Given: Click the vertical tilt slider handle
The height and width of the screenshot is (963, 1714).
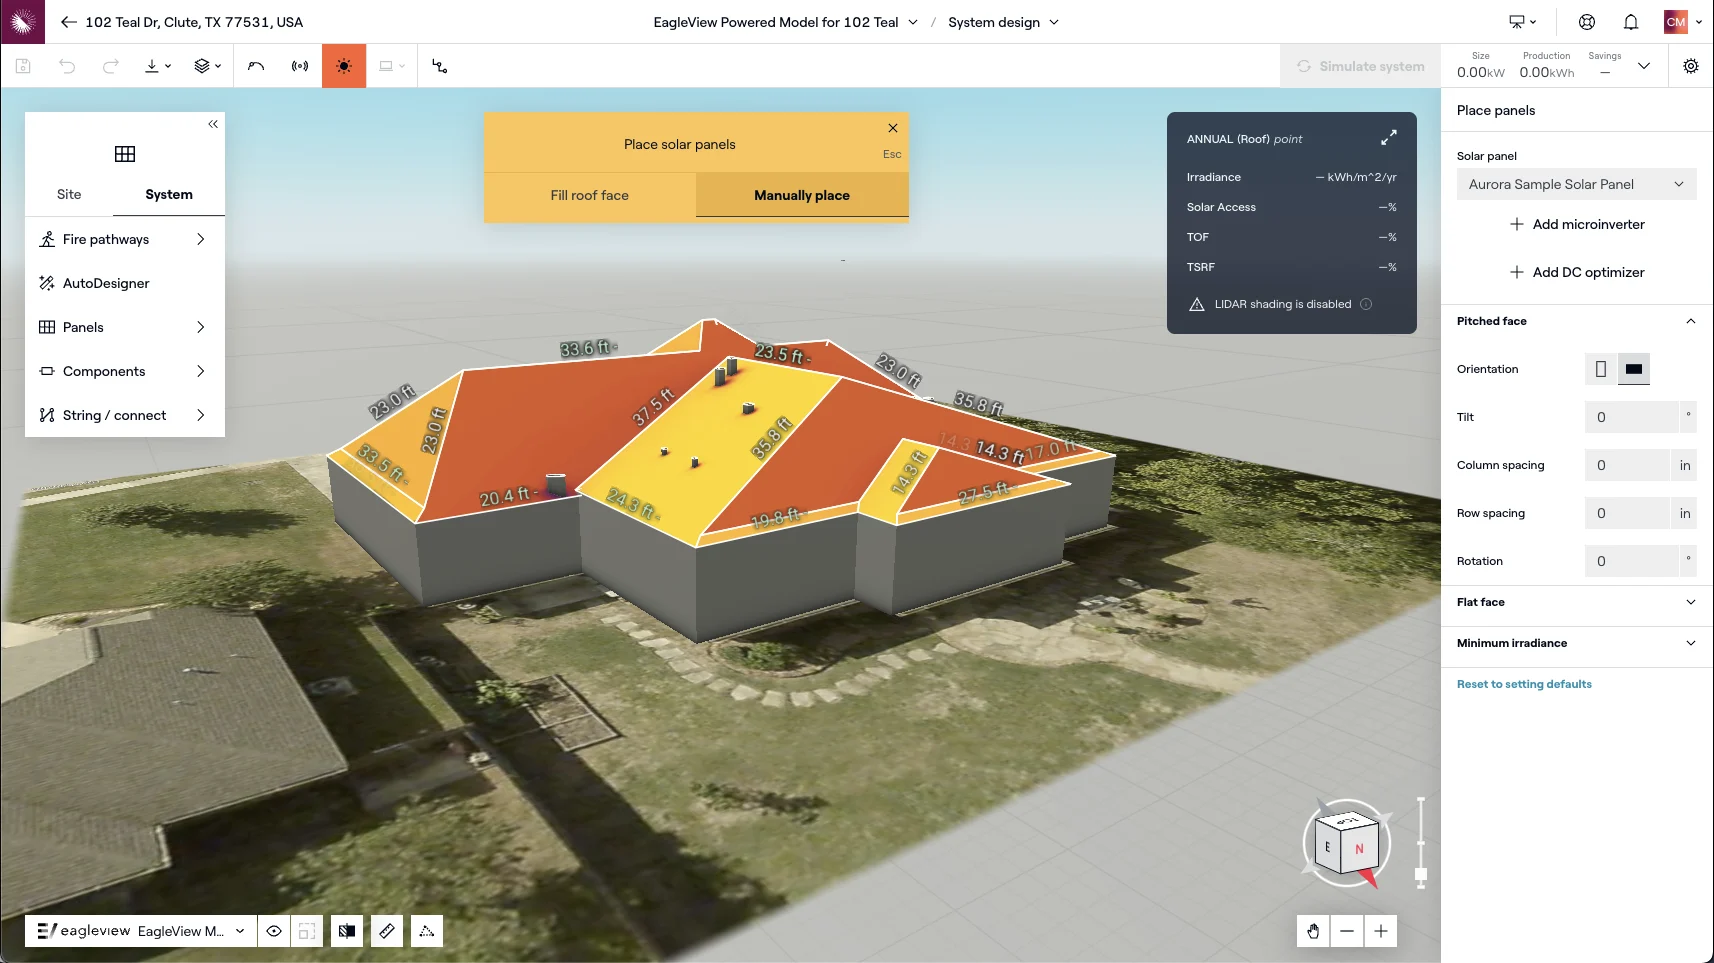Looking at the screenshot, I should click(1420, 875).
